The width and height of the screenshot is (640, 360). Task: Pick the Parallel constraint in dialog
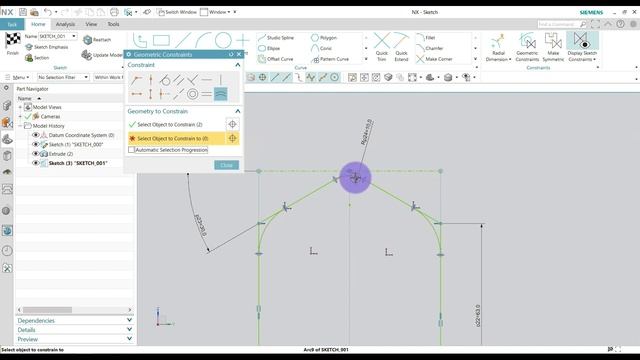point(178,80)
